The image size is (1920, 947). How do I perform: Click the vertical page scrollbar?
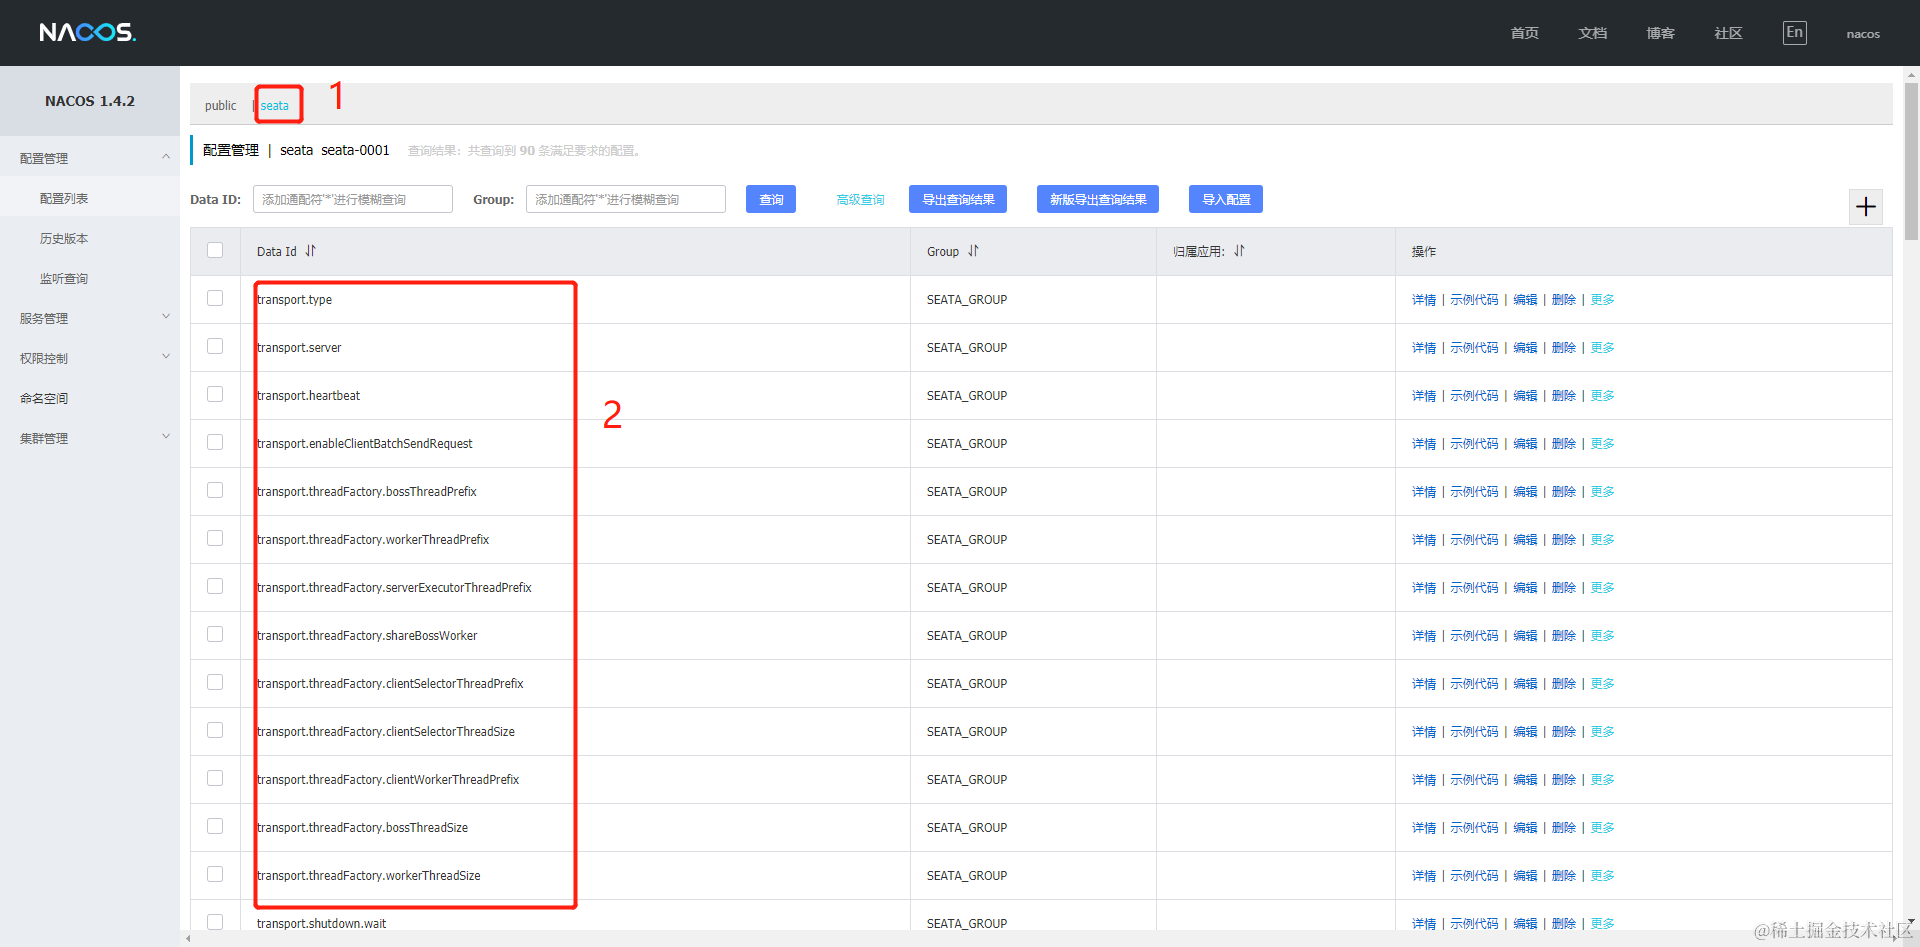1911,160
